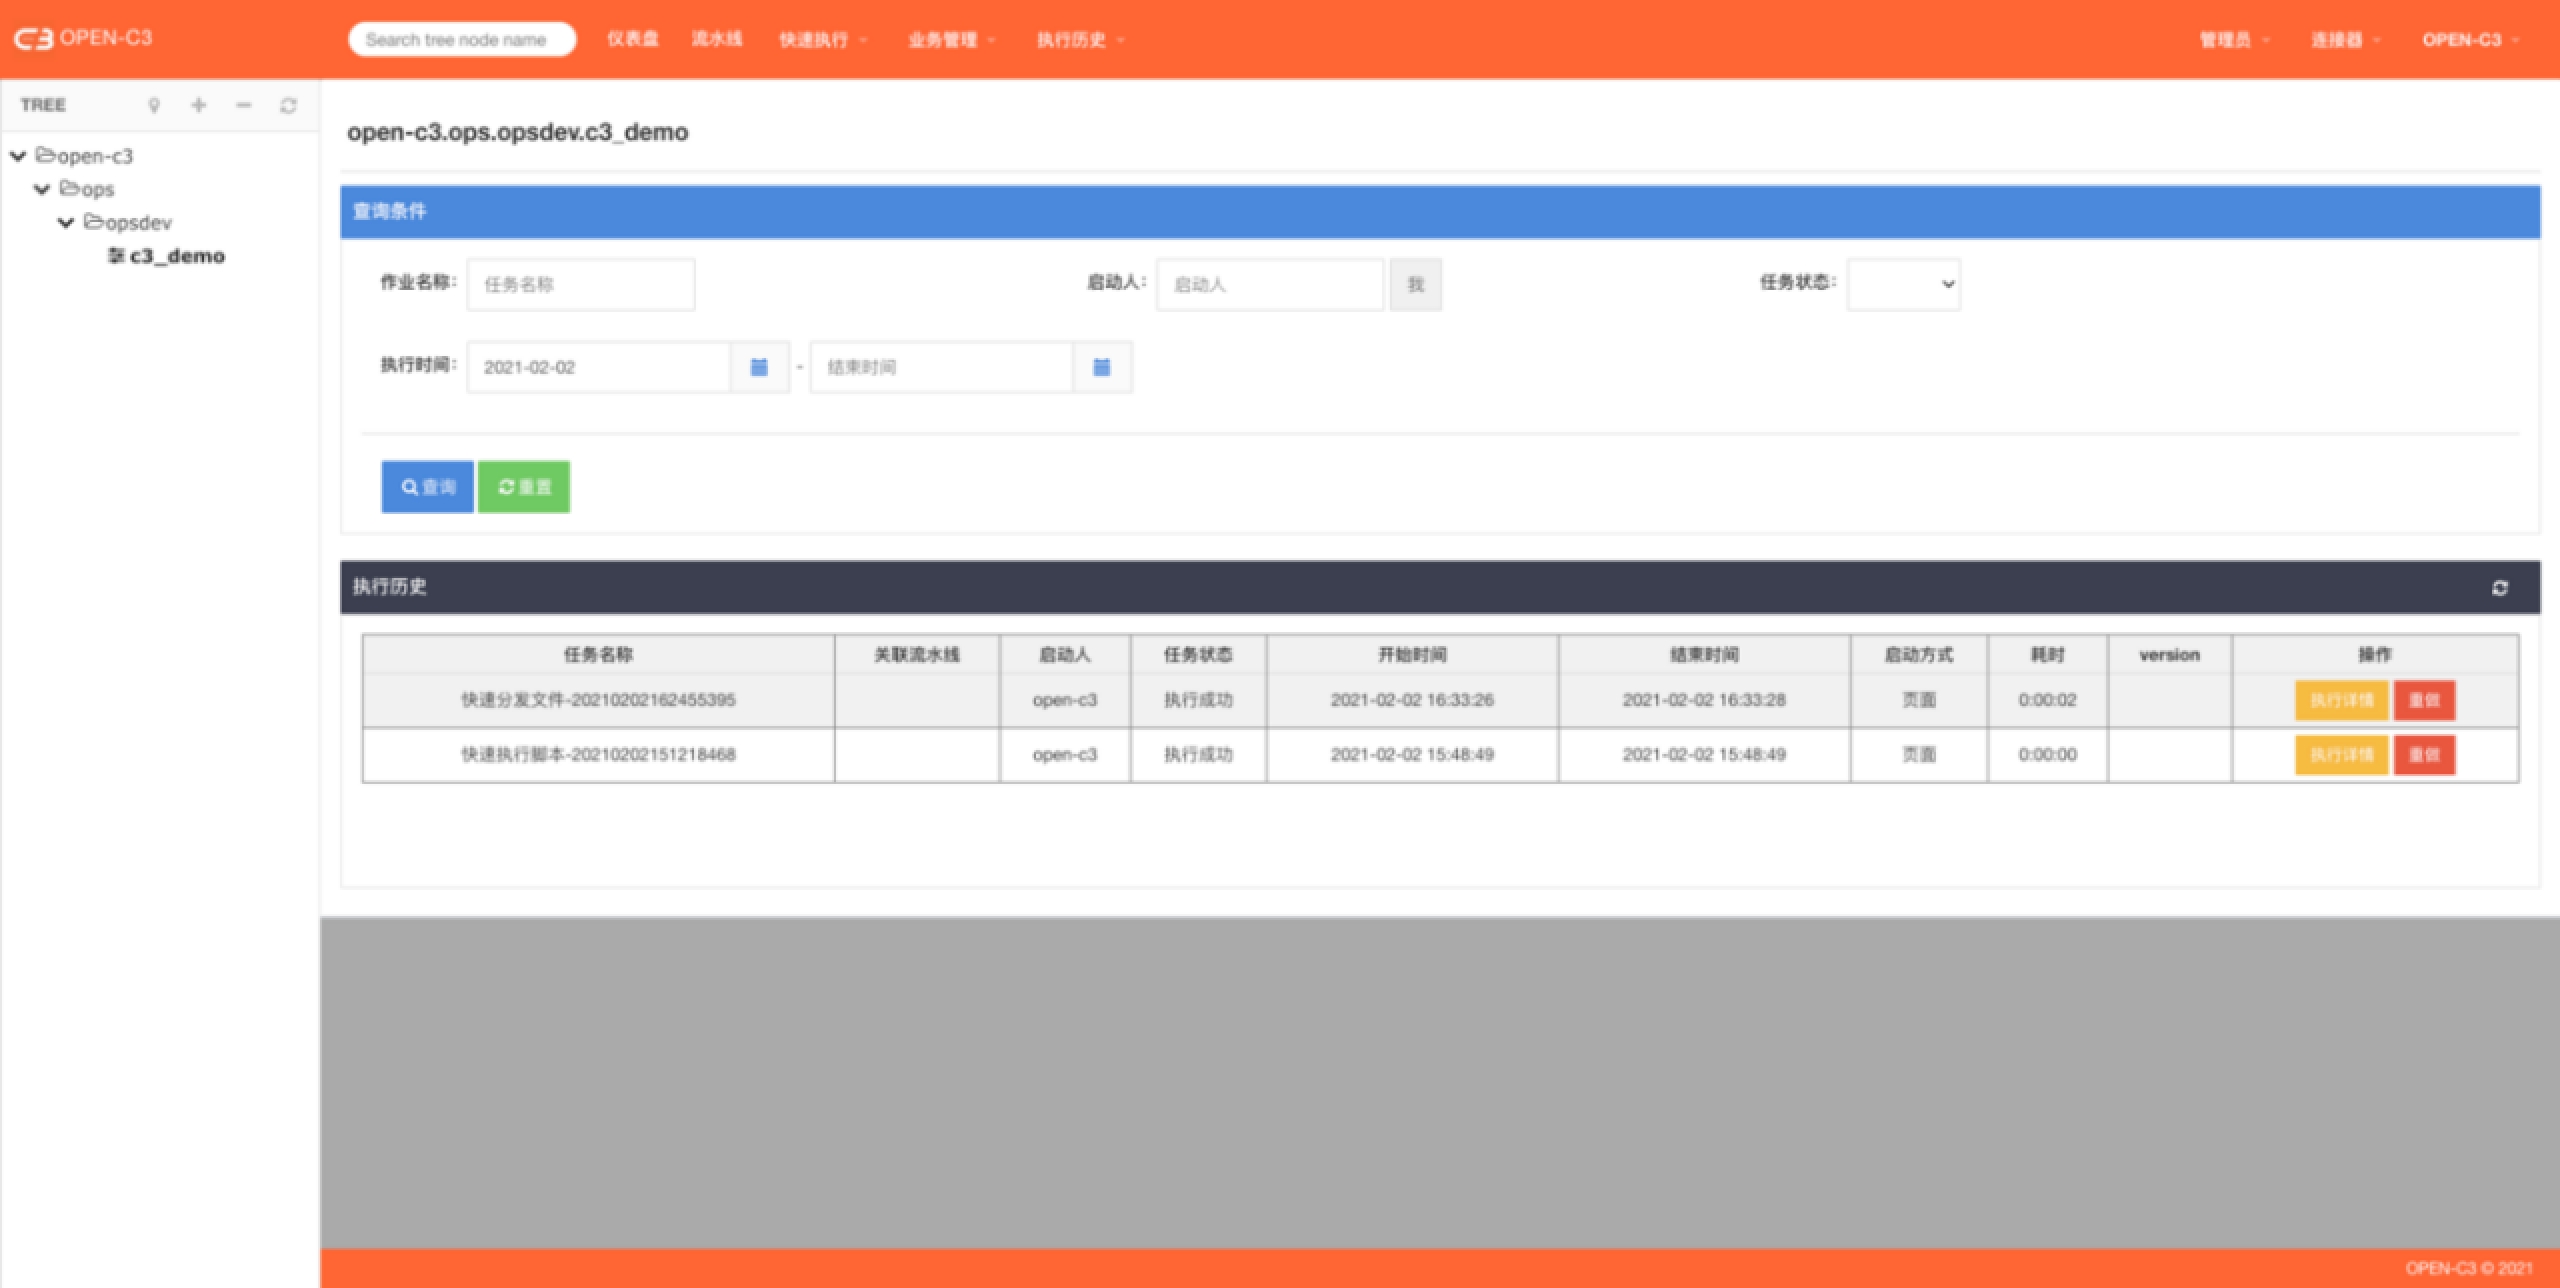
Task: Click the plus icon in TREE header
Action: point(199,105)
